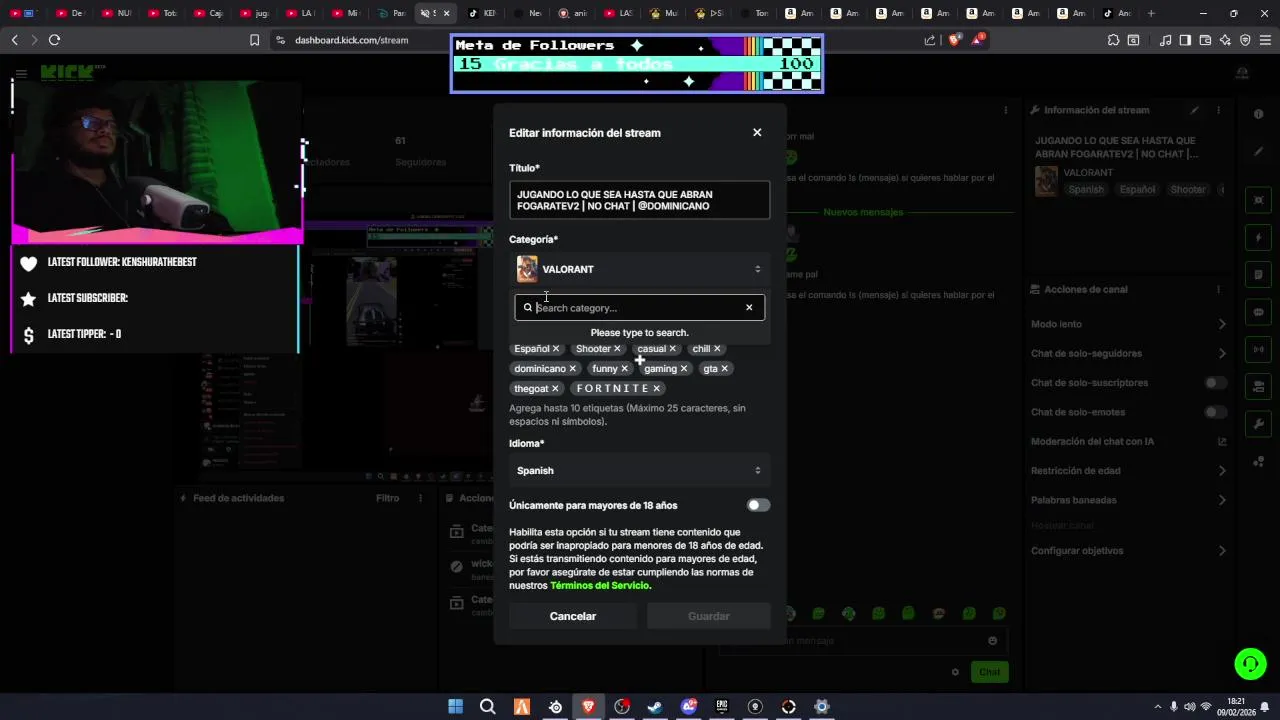
Task: Switch to the first YouTube De tab
Action: (71, 13)
